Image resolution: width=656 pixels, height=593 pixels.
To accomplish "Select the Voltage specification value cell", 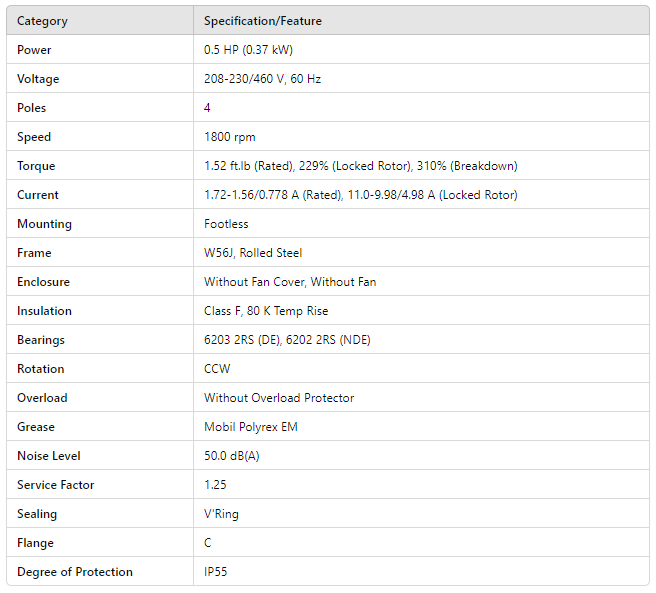I will coord(262,79).
